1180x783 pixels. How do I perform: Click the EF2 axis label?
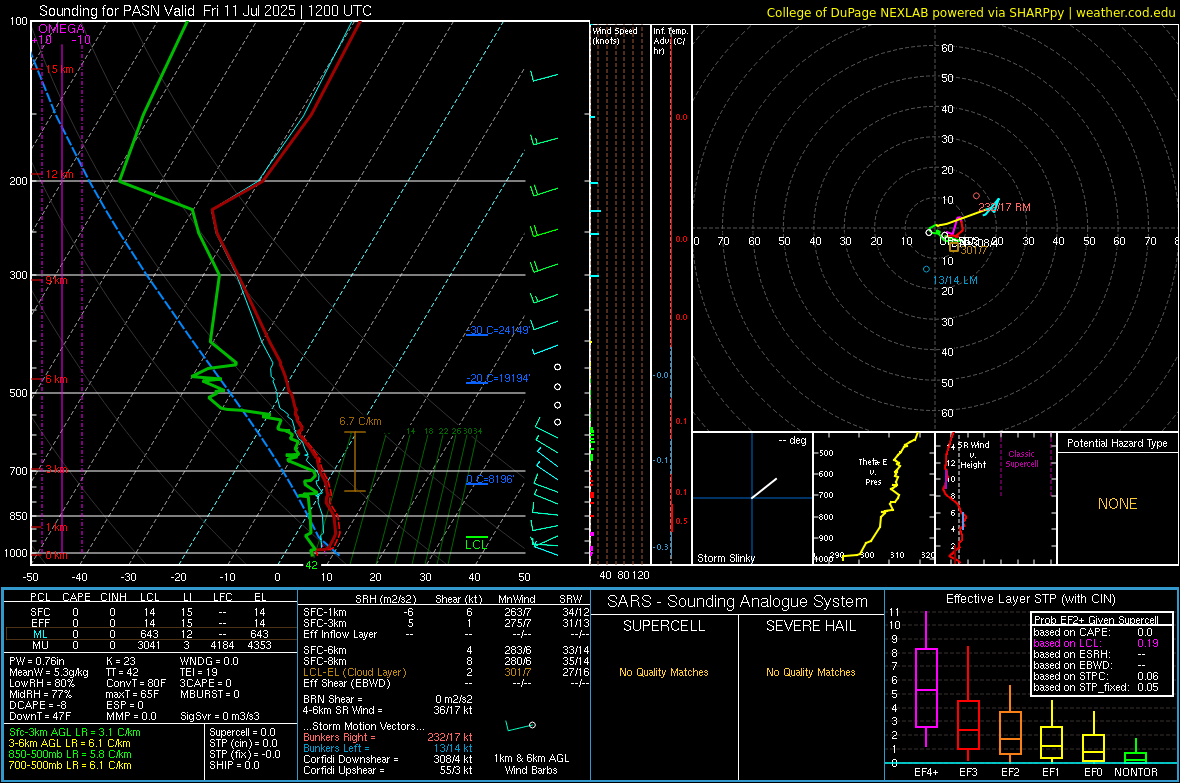tap(1010, 772)
